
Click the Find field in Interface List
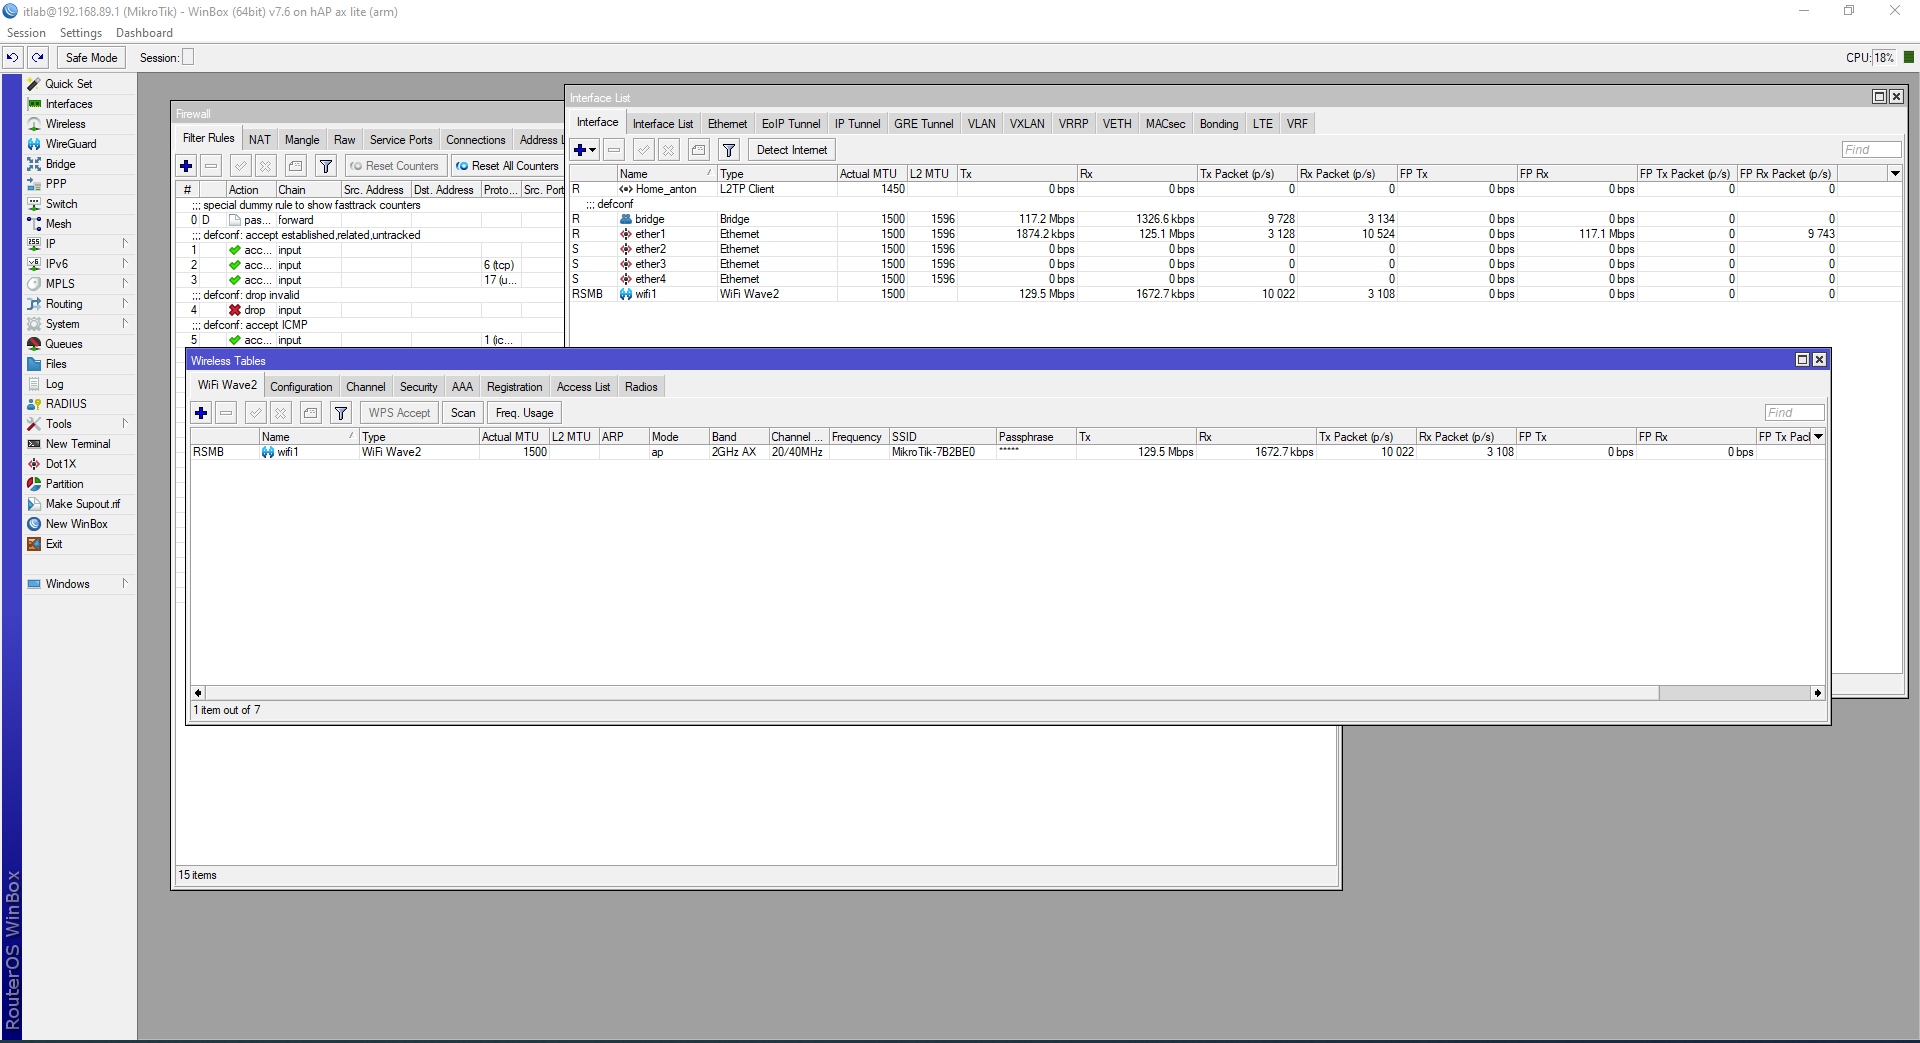(x=1870, y=150)
